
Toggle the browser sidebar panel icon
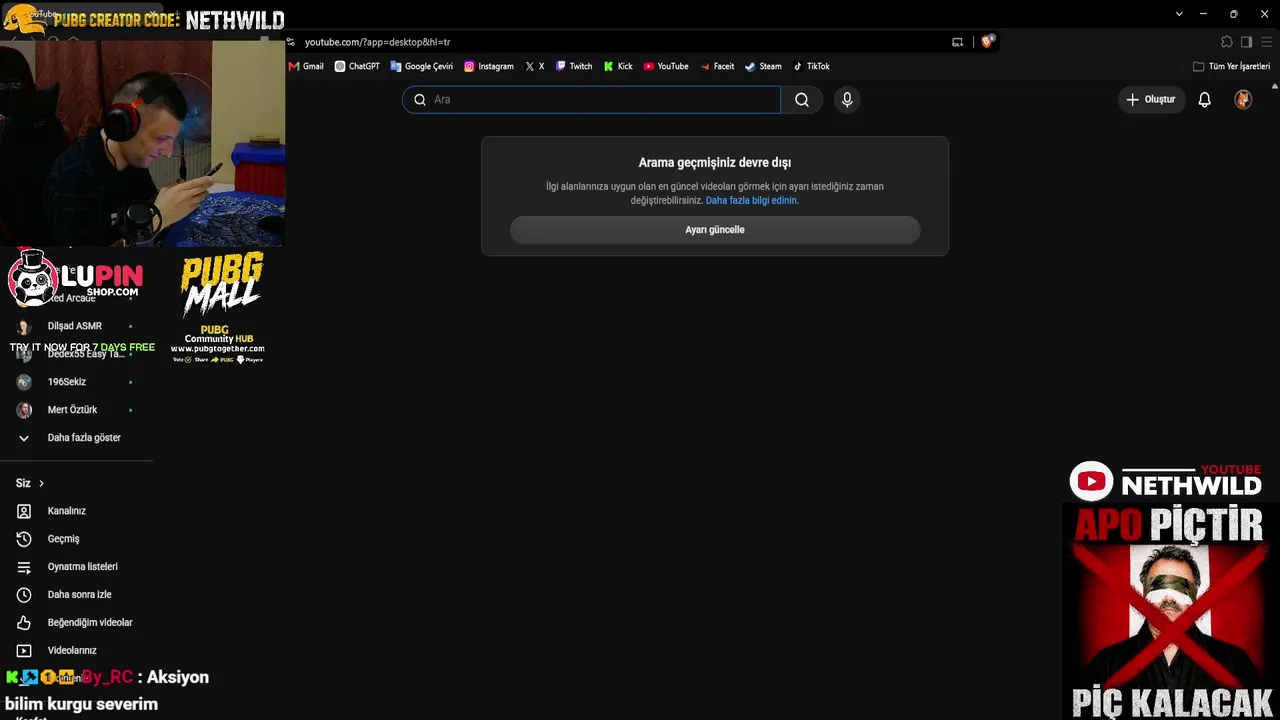click(x=1246, y=42)
